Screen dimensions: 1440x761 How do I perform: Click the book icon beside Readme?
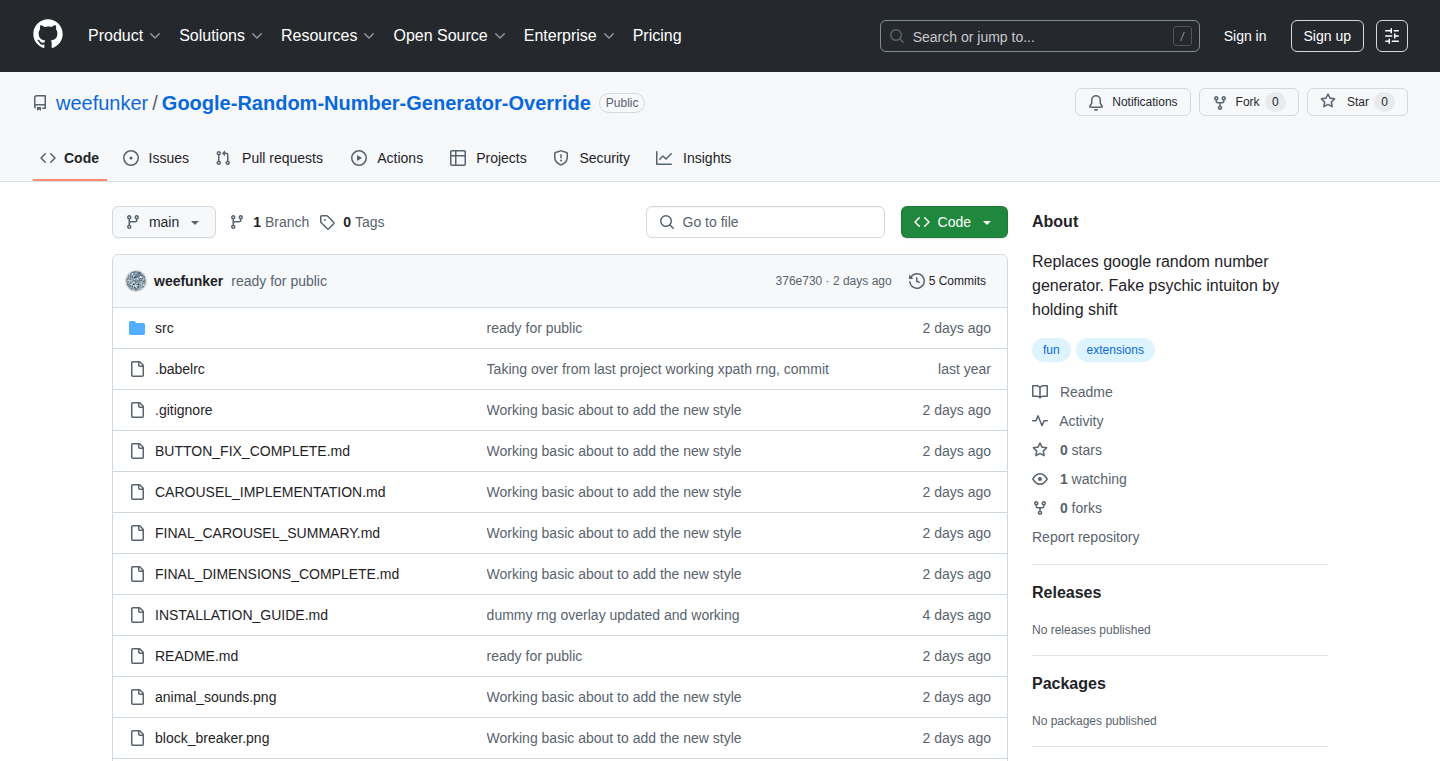[1040, 392]
